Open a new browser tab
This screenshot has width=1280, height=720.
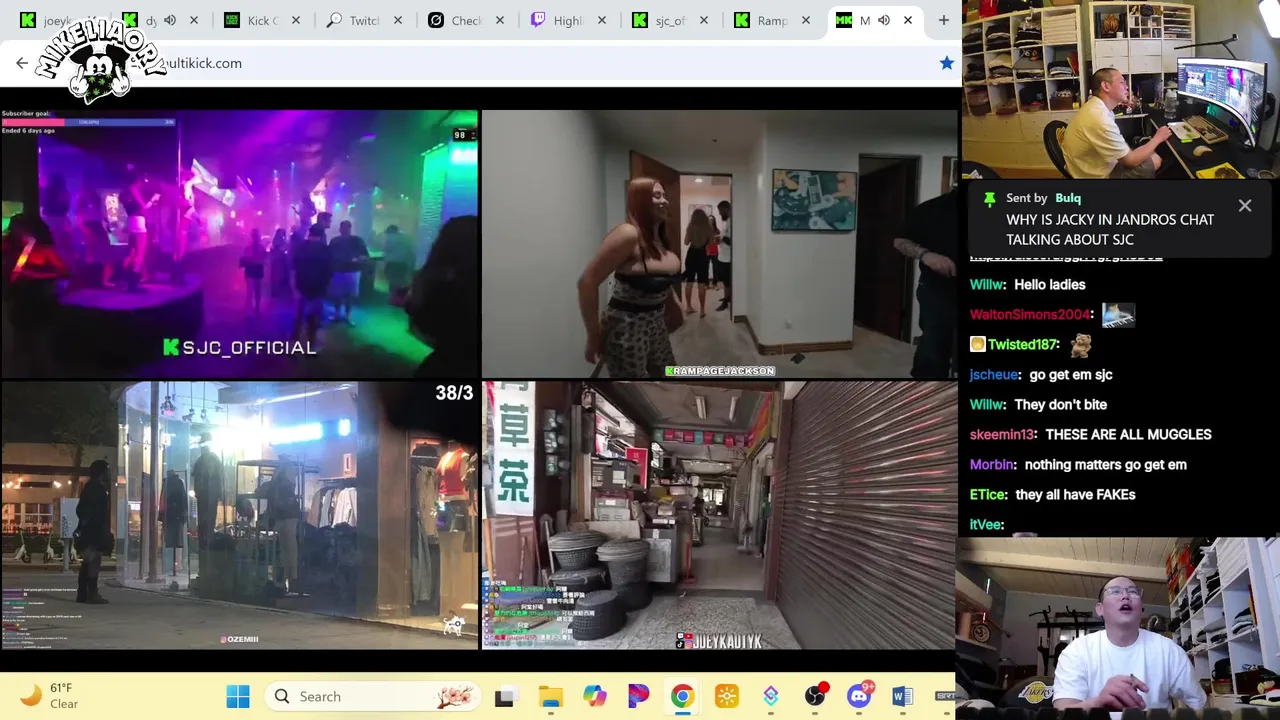(x=943, y=20)
